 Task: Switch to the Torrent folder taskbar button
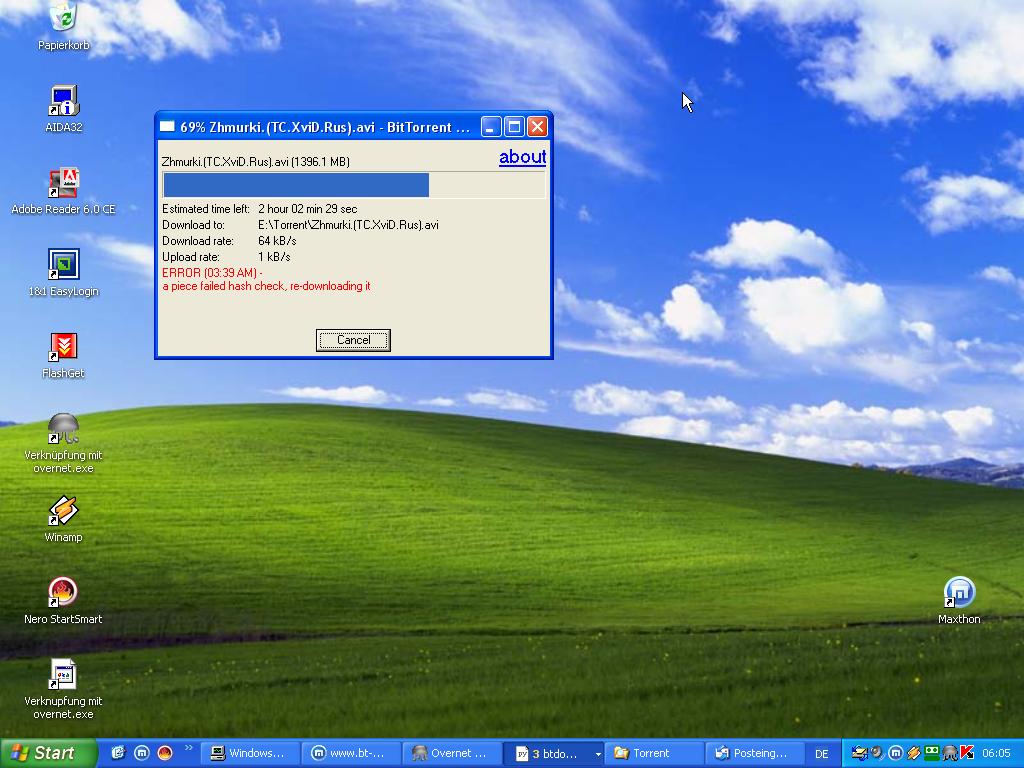pos(654,754)
